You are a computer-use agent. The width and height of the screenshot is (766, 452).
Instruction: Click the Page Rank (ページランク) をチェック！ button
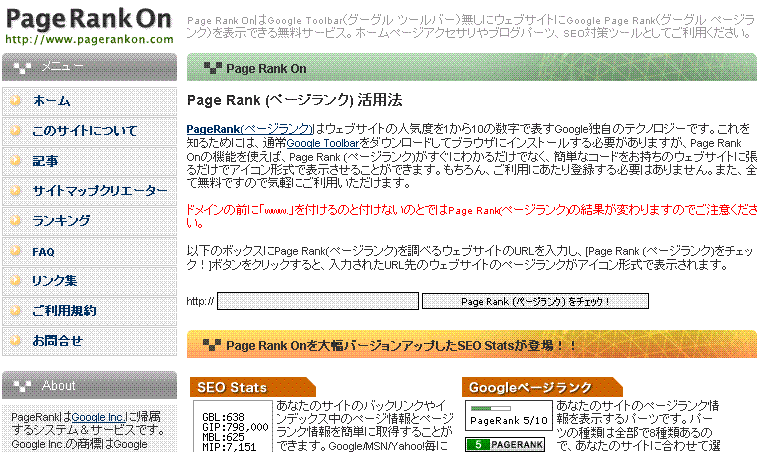pos(535,301)
